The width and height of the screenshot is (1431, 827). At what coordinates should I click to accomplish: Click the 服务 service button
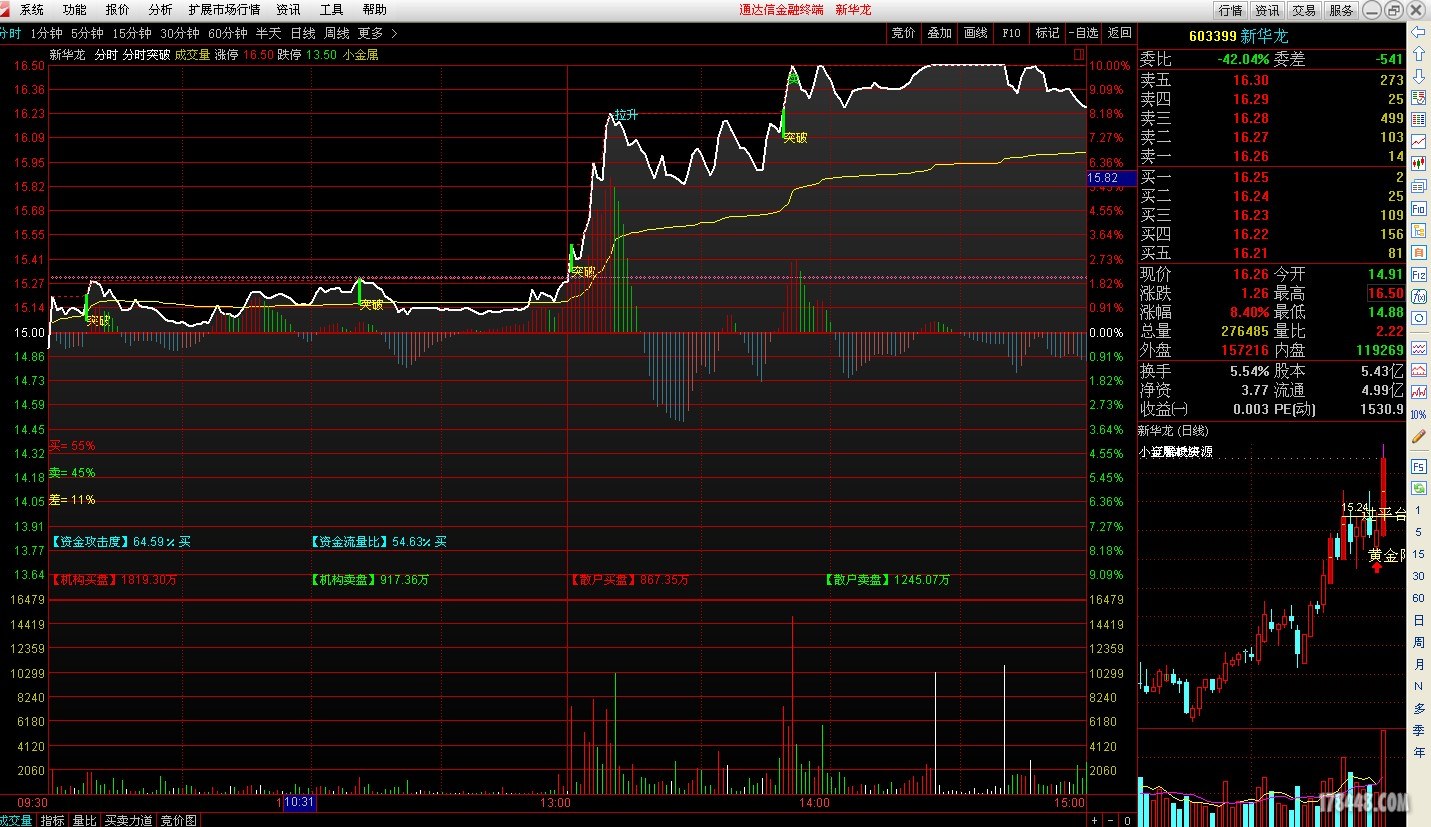(x=1341, y=10)
